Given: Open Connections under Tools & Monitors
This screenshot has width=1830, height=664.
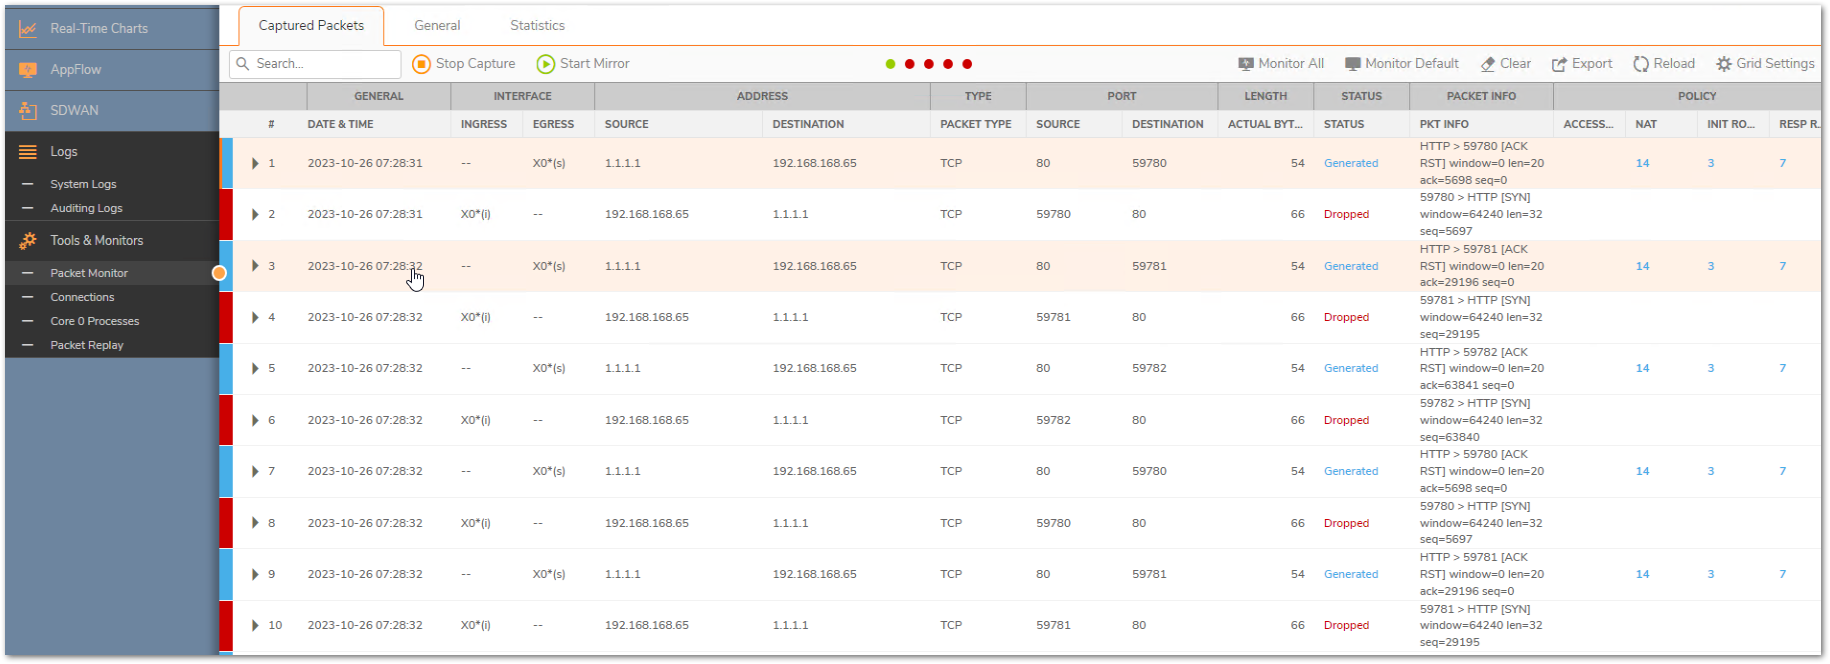Looking at the screenshot, I should (x=82, y=297).
